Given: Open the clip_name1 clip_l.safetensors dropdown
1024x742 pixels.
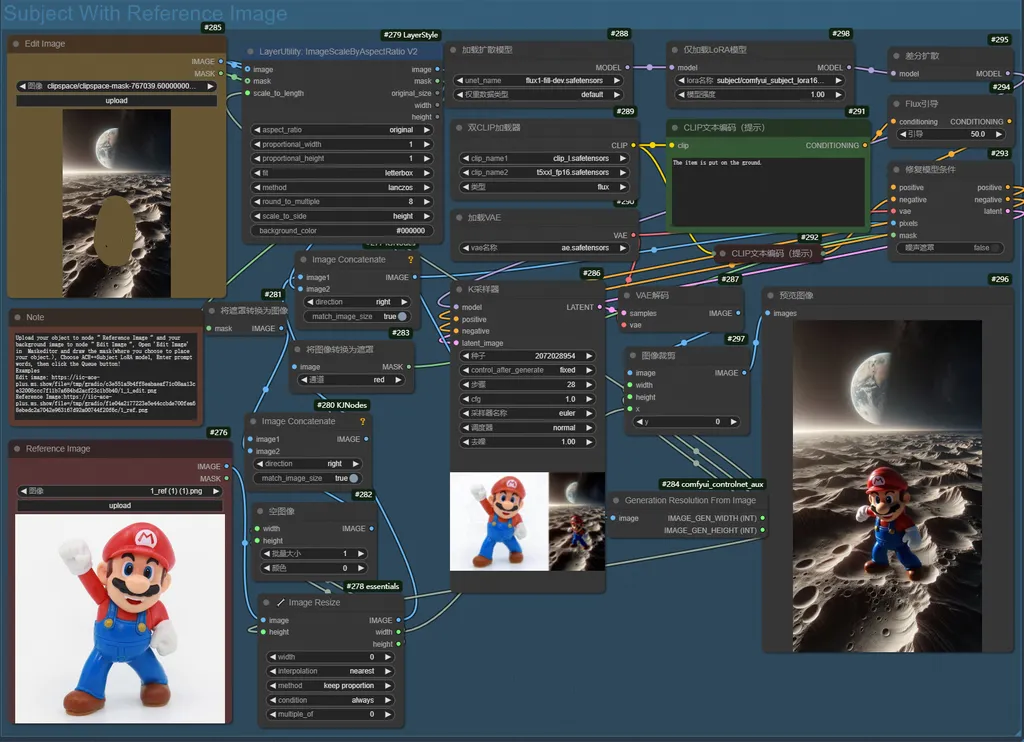Looking at the screenshot, I should point(544,158).
